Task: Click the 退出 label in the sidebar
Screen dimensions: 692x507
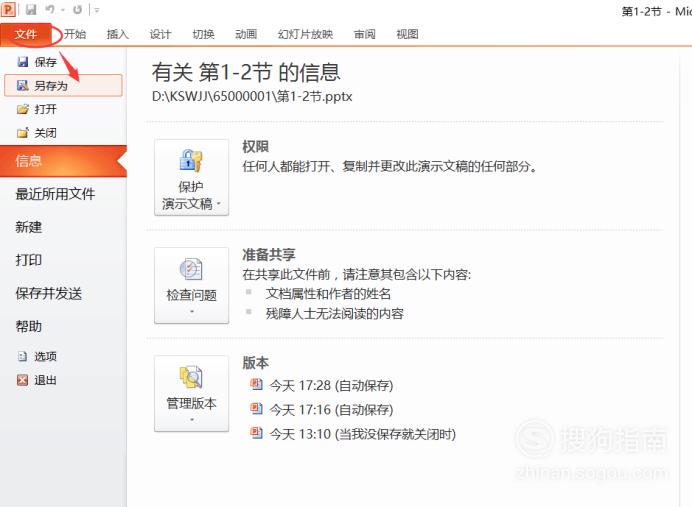Action: (46, 380)
